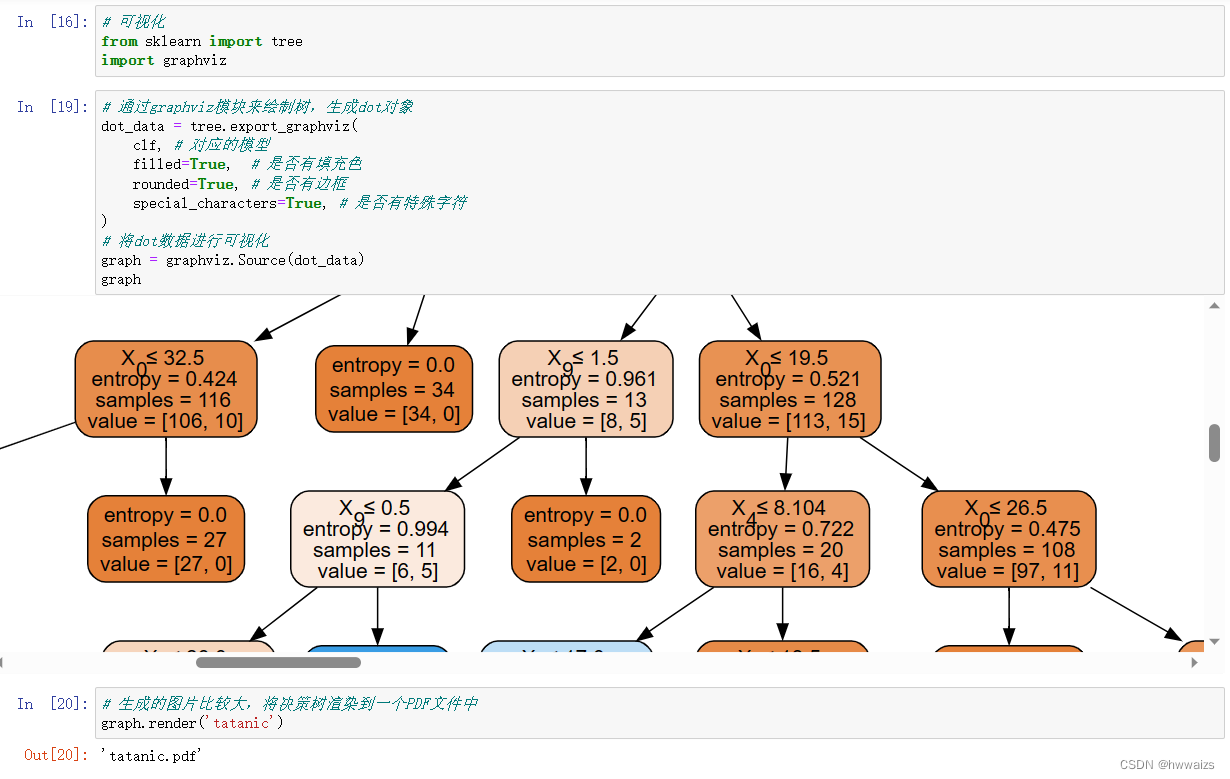Screen dimensions: 1230x779
Task: Select tree node X4 ≤ 8.104, samples 20
Action: coord(783,539)
